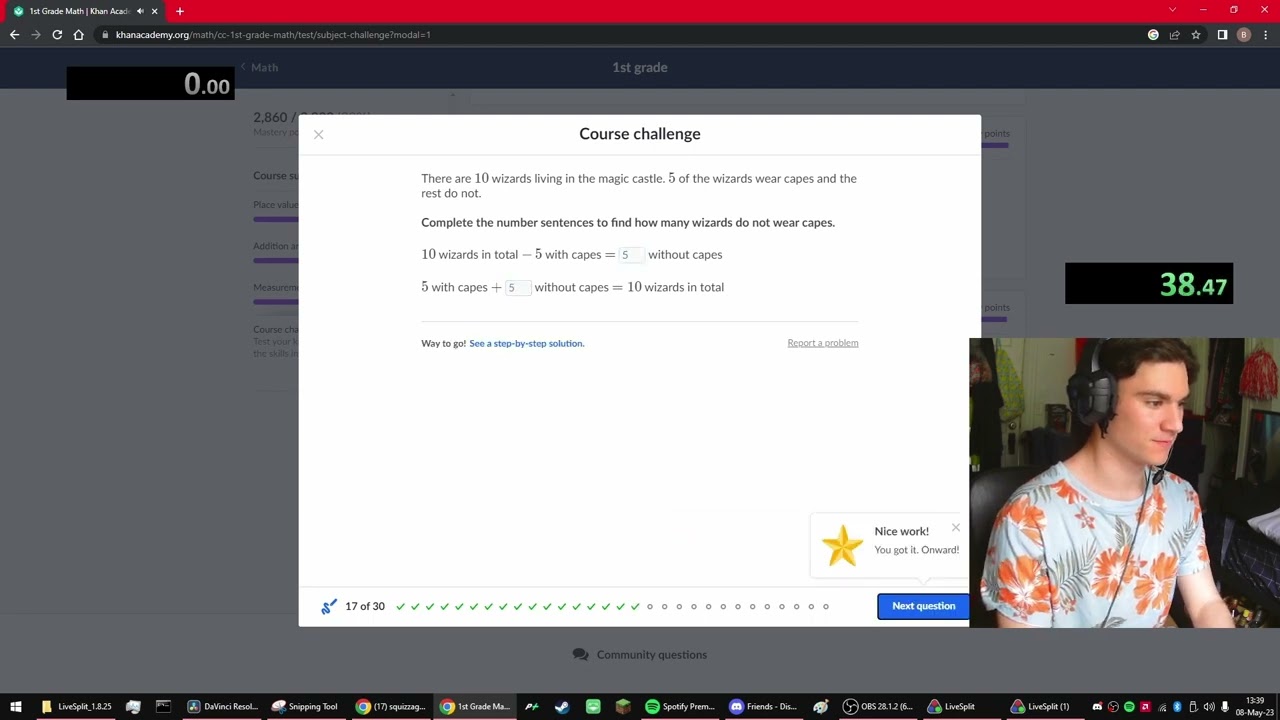Bookmark this page with the star icon
Image resolution: width=1280 pixels, height=720 pixels.
click(1196, 35)
